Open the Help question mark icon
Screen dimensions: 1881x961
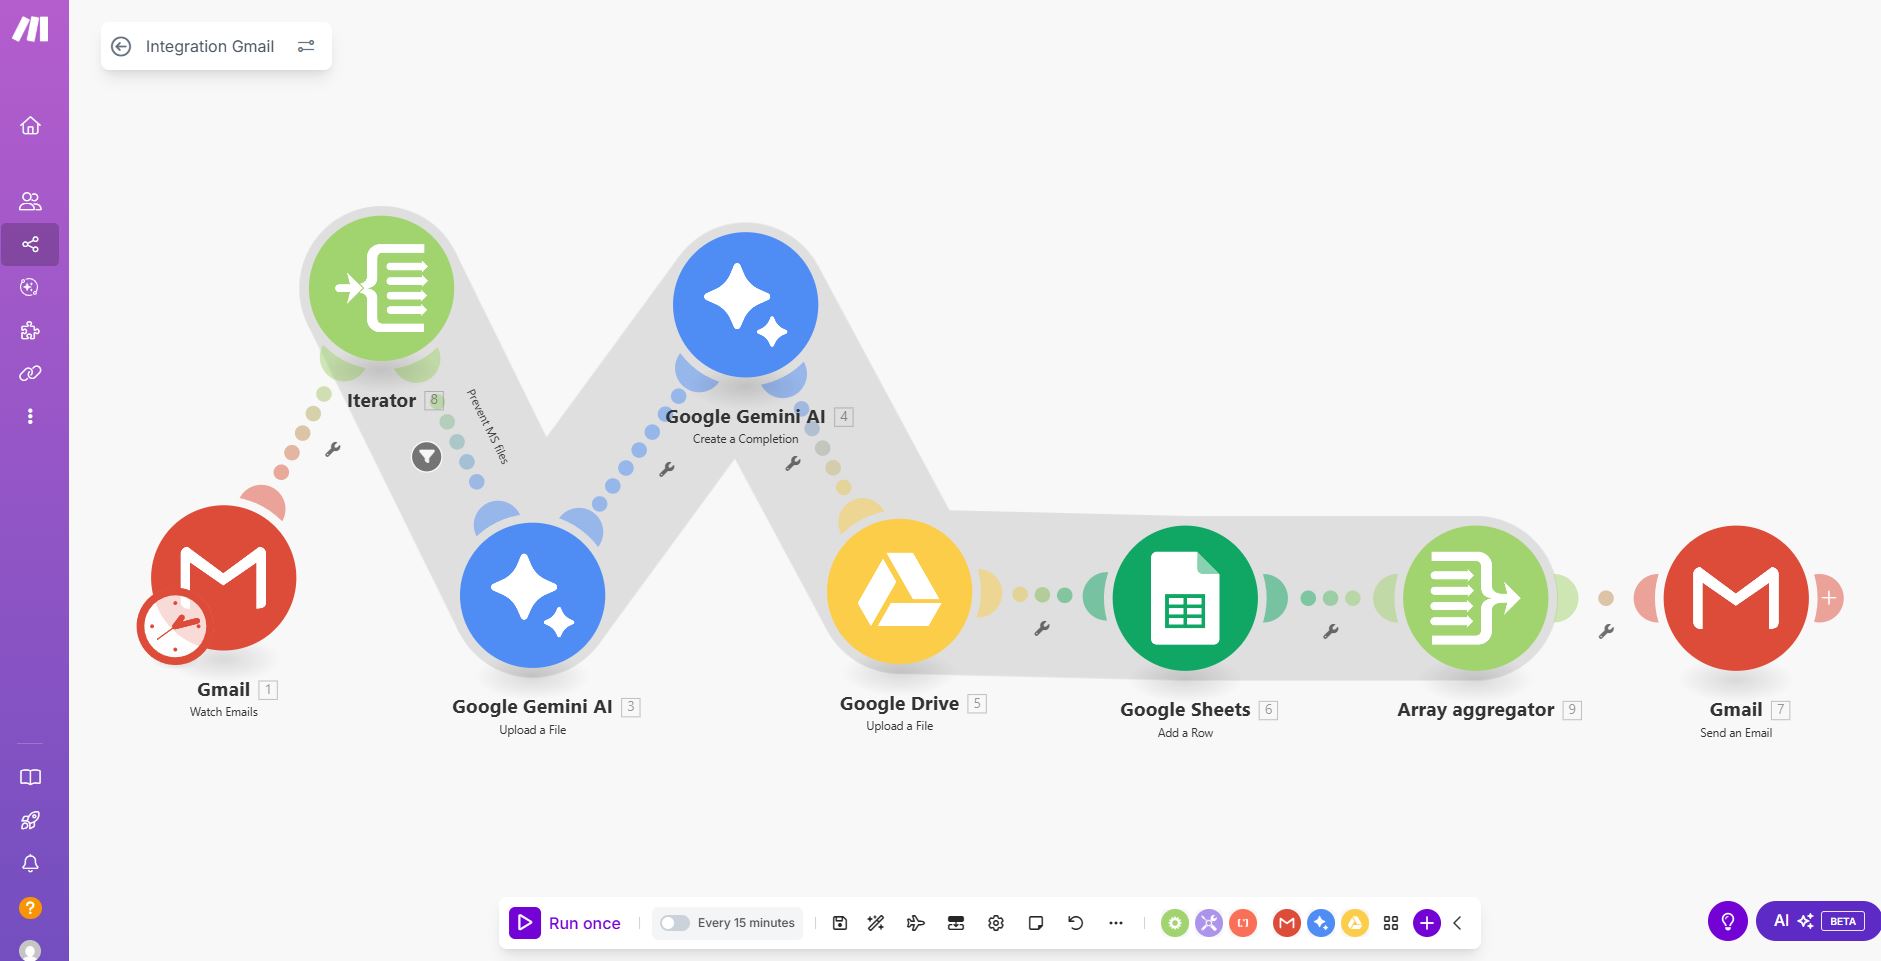click(30, 907)
